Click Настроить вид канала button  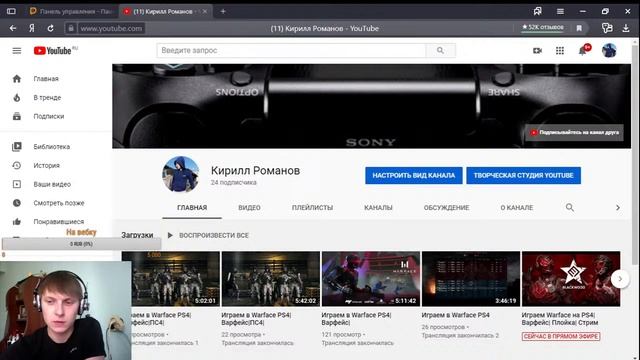coord(413,176)
